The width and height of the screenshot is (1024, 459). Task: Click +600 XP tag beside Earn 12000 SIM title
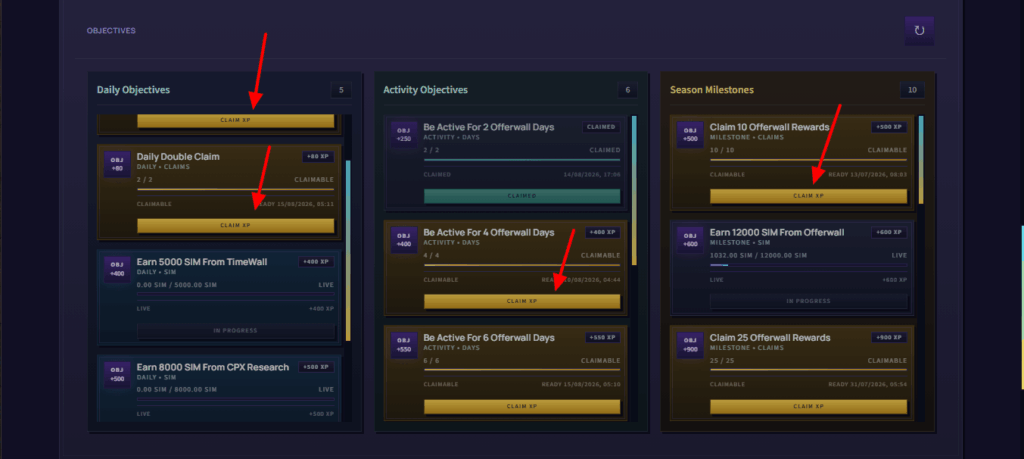point(889,232)
